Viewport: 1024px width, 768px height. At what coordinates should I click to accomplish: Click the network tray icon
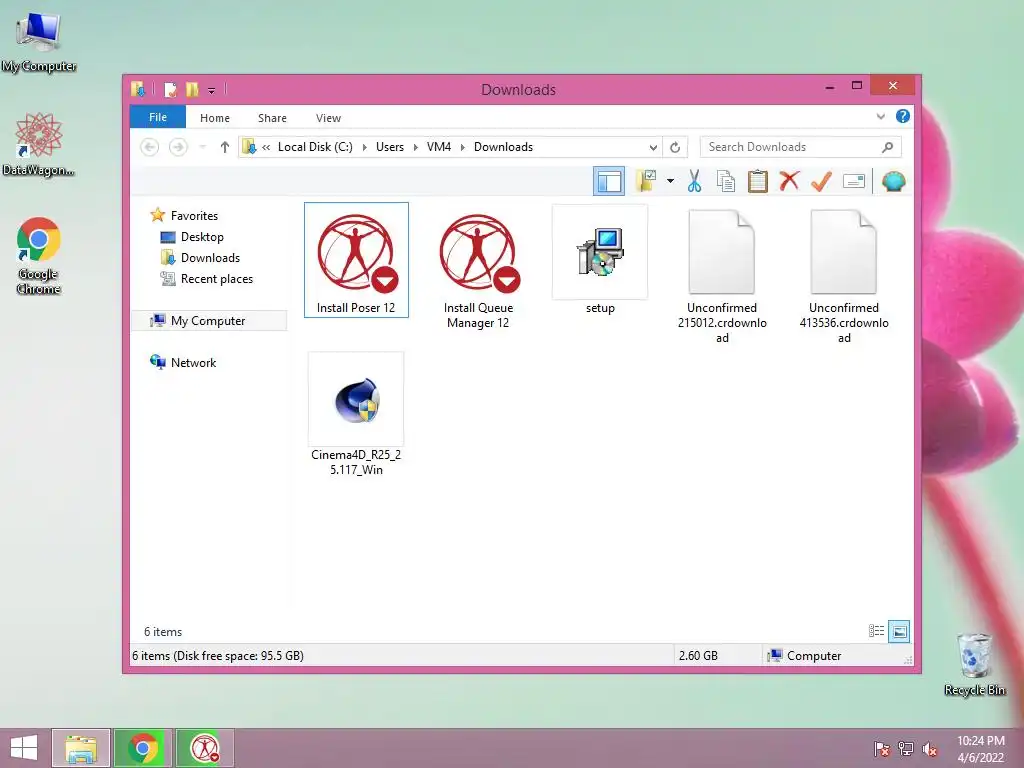click(x=906, y=749)
